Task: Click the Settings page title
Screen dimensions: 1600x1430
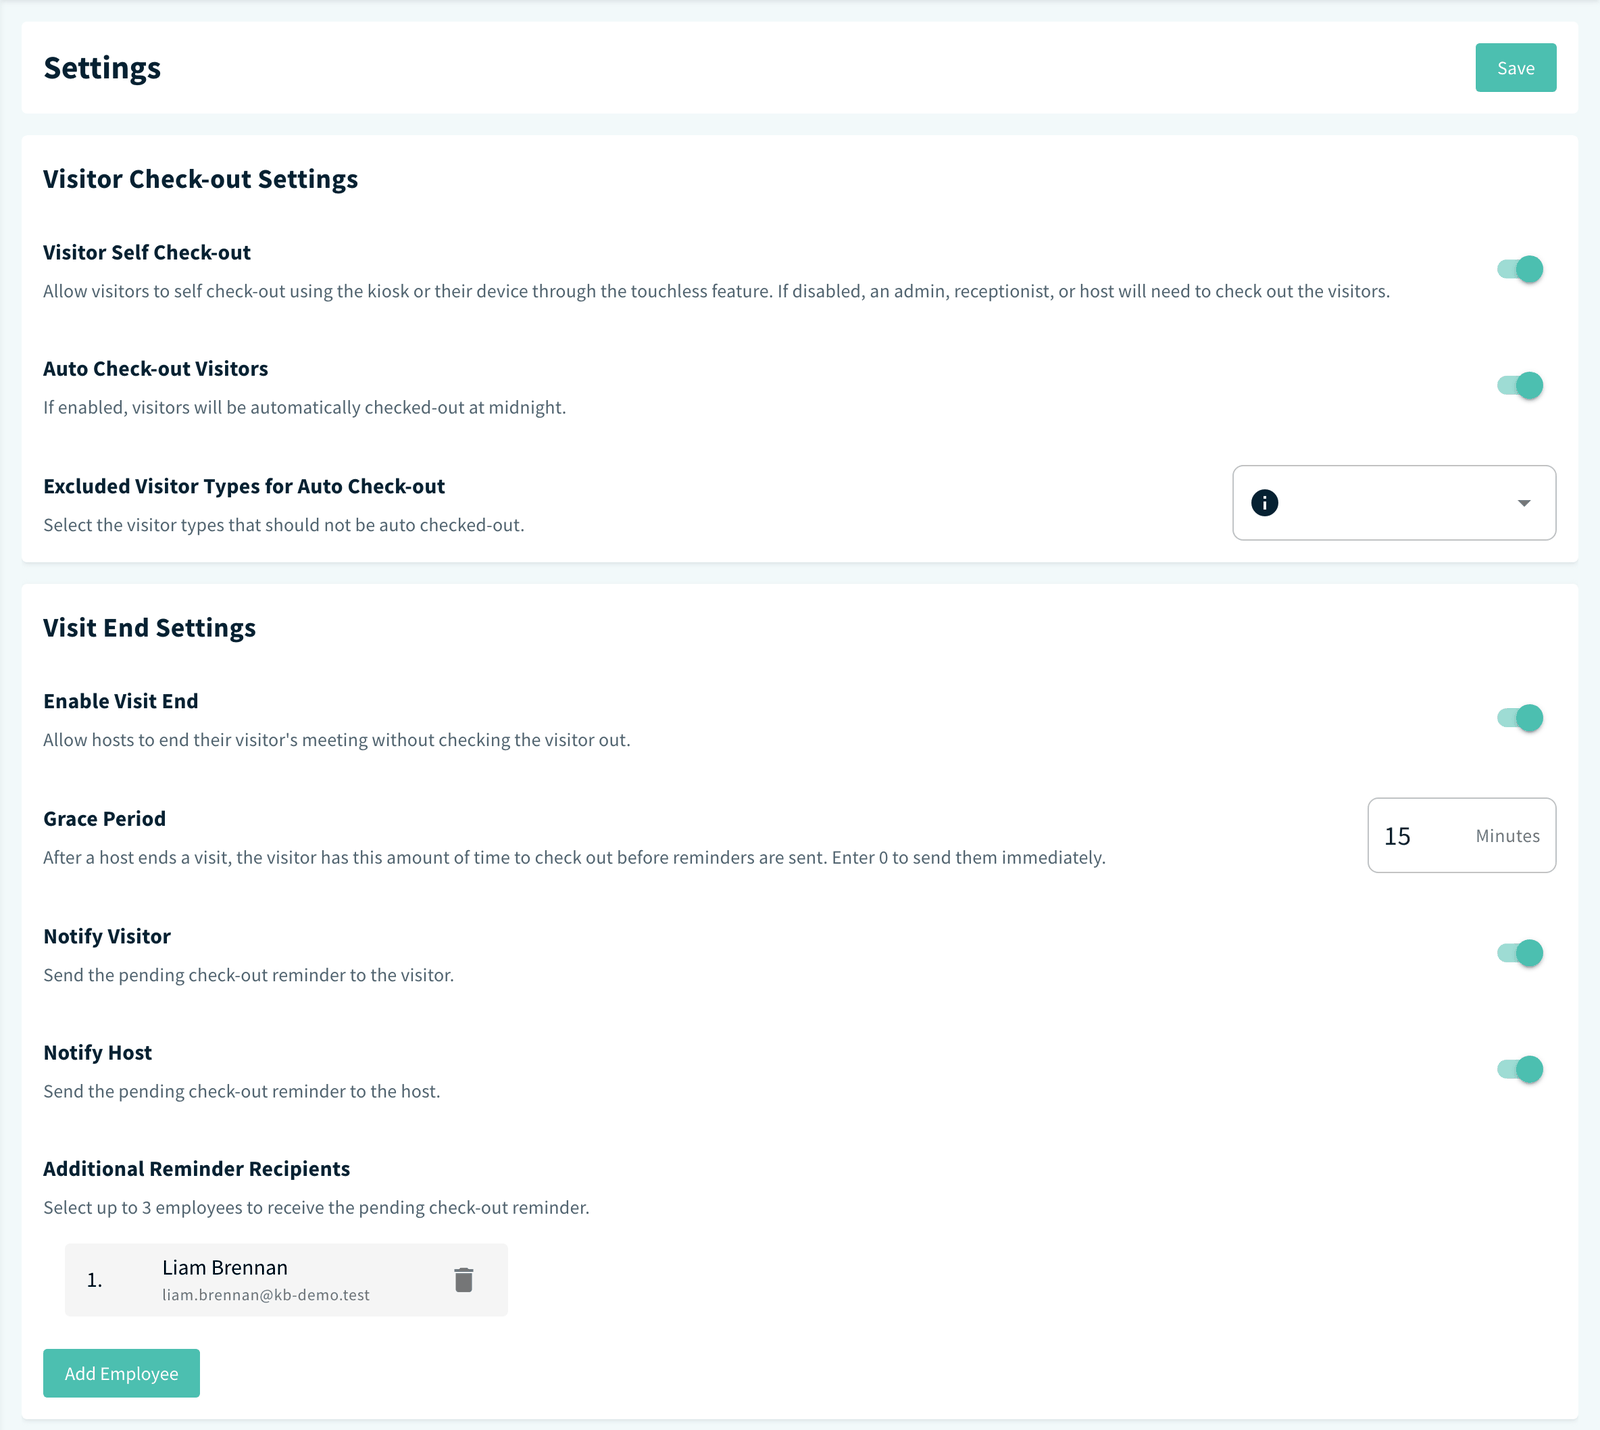Action: pyautogui.click(x=102, y=68)
